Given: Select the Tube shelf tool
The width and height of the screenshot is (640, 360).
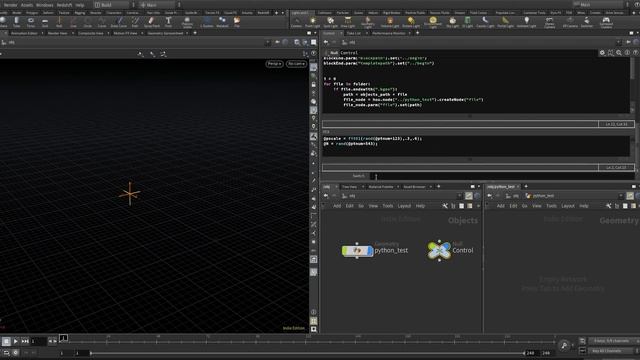Looking at the screenshot, I should click(x=16, y=22).
